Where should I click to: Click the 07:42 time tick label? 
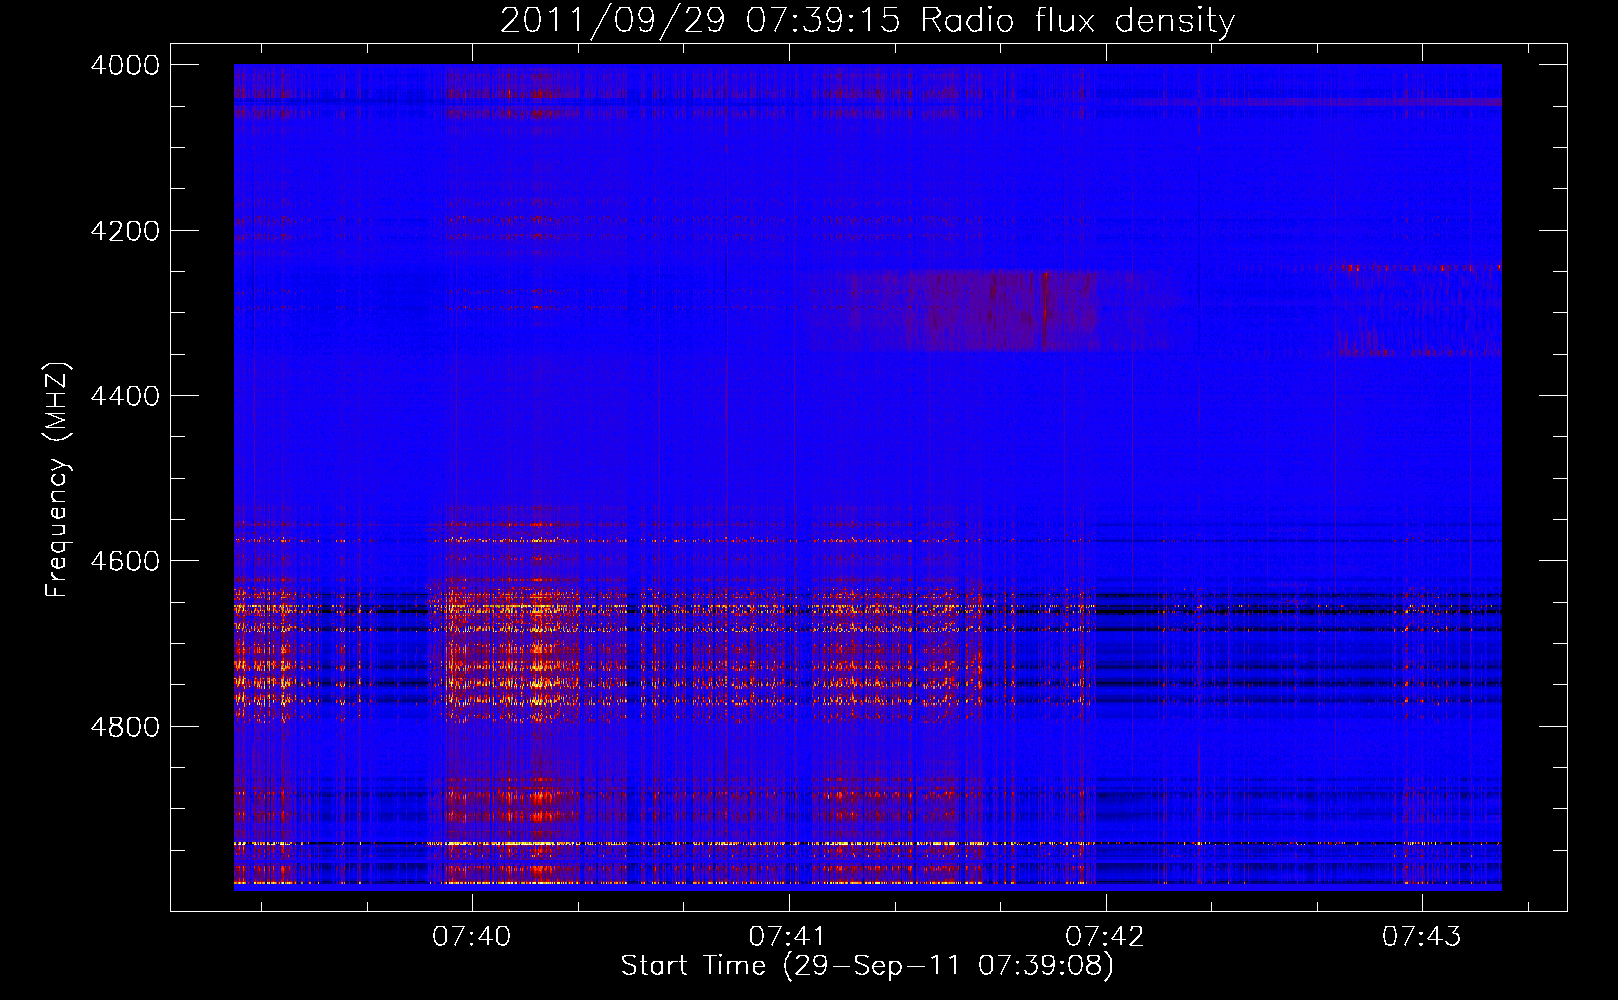click(x=1105, y=936)
